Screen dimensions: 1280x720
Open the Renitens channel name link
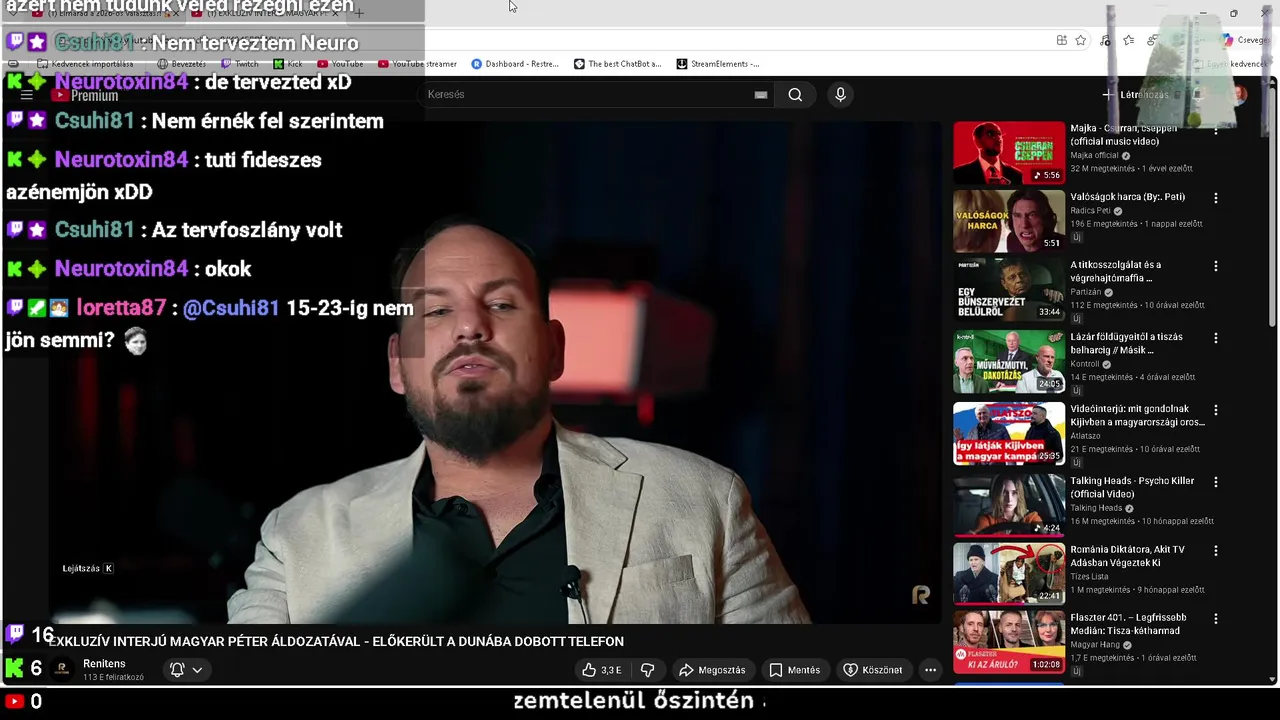coord(104,664)
